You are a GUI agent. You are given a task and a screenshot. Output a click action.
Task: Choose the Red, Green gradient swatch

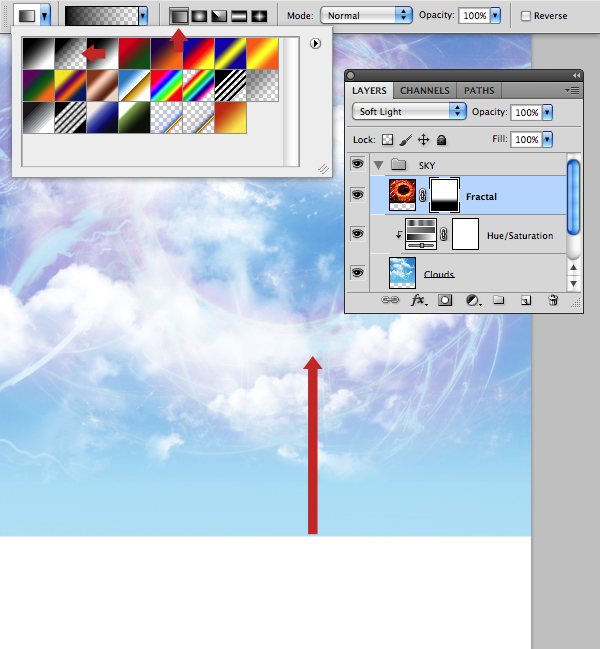[134, 54]
